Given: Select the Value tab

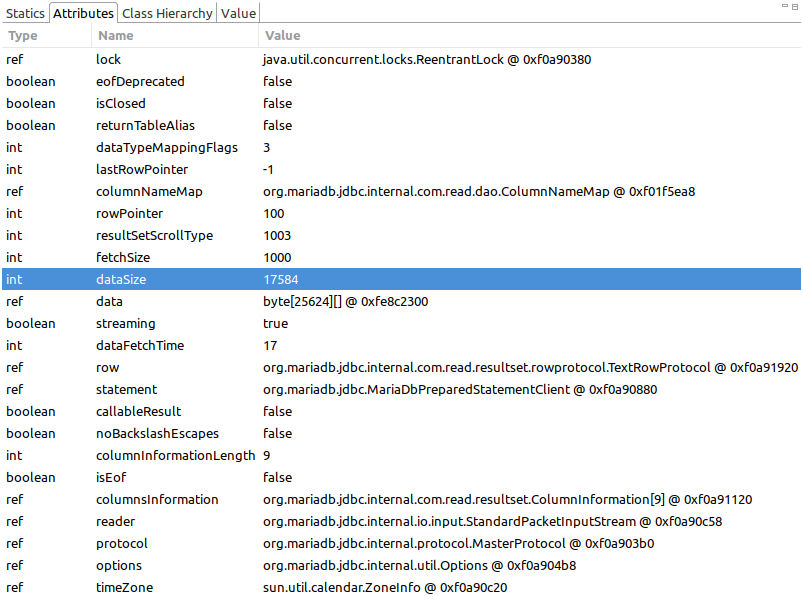Looking at the screenshot, I should coord(238,13).
